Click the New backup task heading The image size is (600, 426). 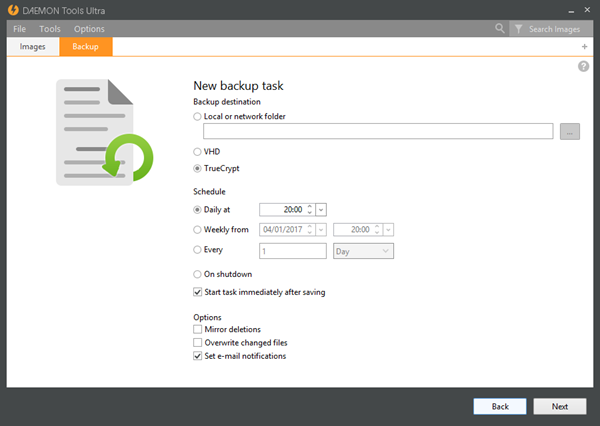click(x=238, y=86)
